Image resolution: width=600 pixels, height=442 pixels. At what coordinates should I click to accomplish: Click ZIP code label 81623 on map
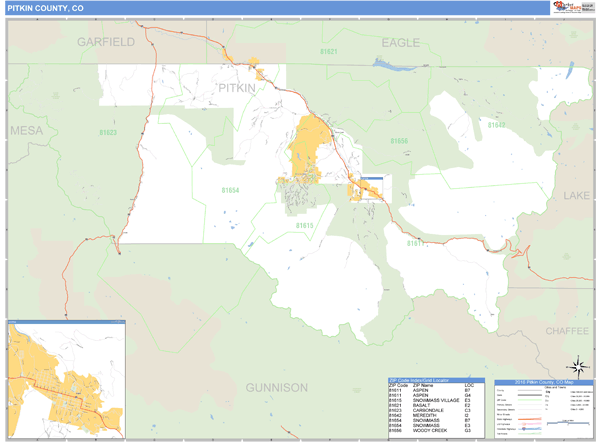tap(108, 133)
